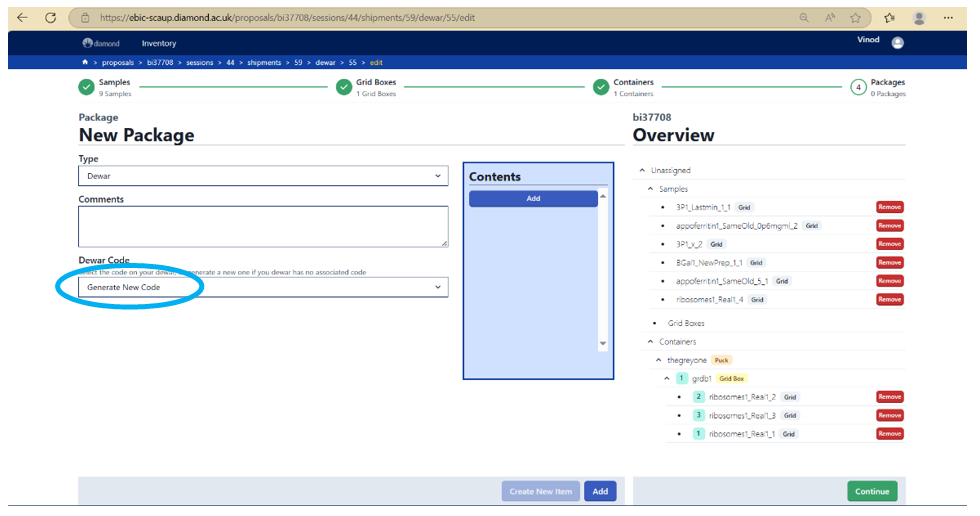The width and height of the screenshot is (980, 516).
Task: Click the Add button in Contents
Action: pyautogui.click(x=533, y=199)
